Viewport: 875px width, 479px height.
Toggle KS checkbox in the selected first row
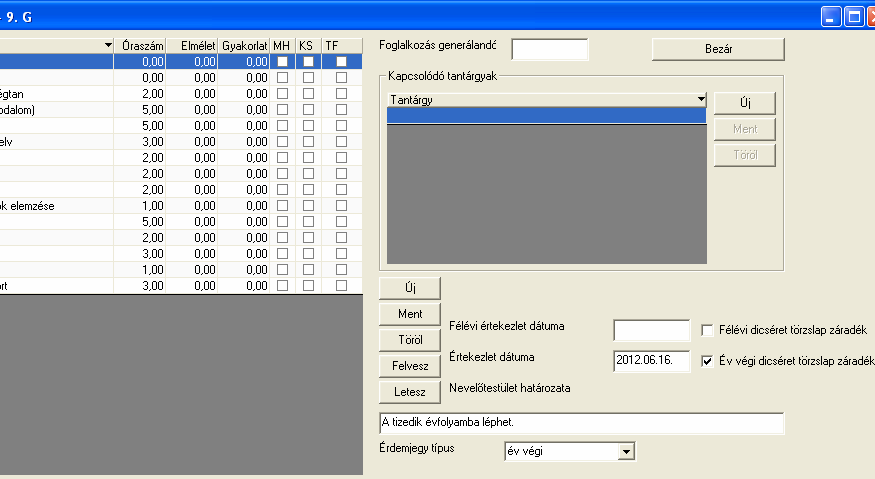click(x=308, y=61)
